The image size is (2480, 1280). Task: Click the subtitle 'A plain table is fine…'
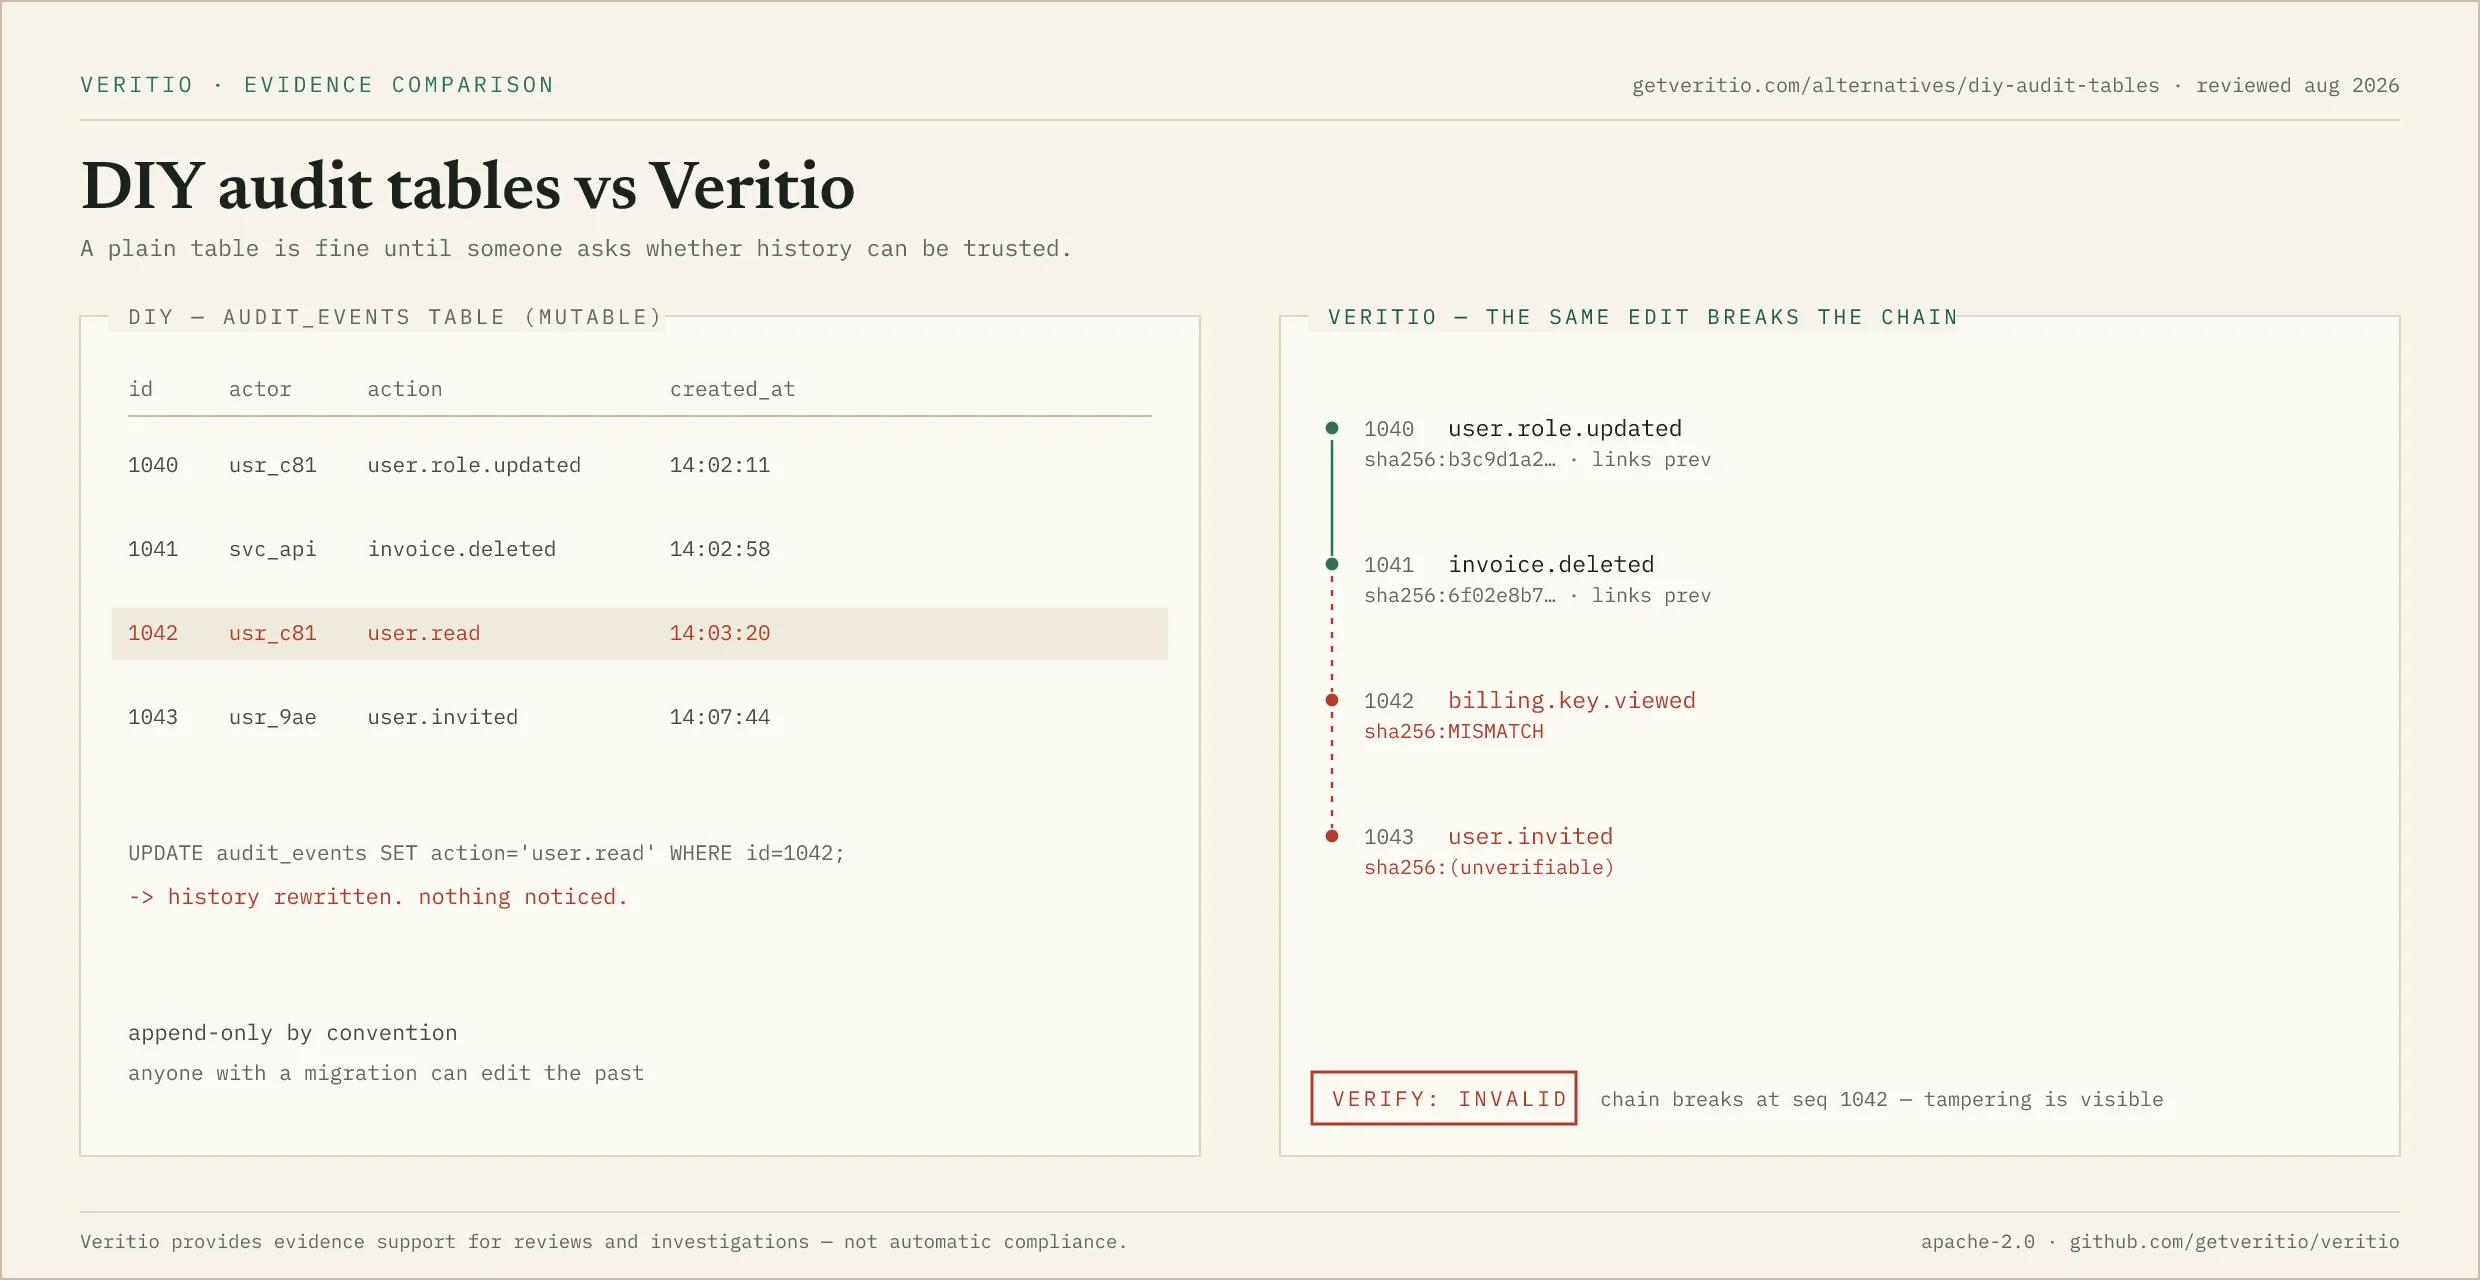coord(576,248)
